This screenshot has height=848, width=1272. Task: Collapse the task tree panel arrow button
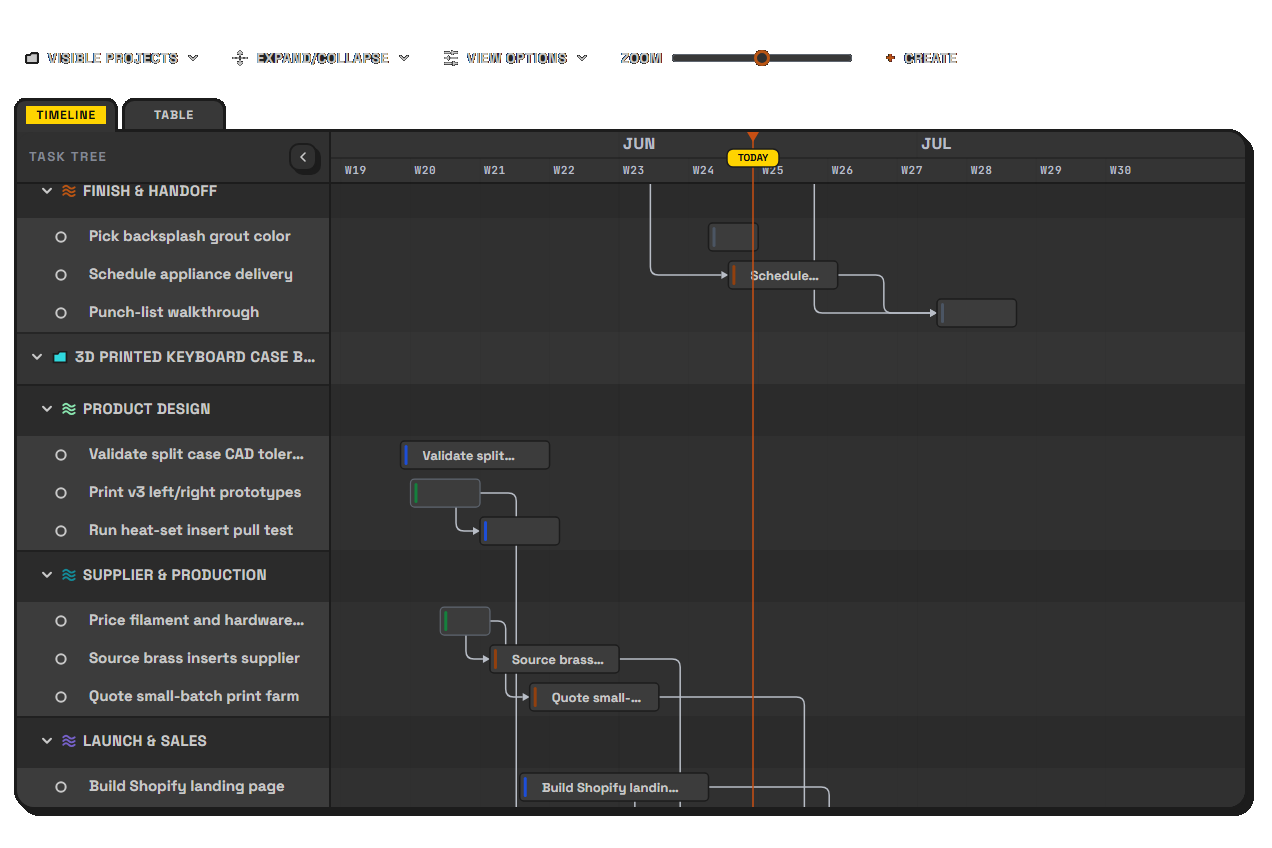304,157
